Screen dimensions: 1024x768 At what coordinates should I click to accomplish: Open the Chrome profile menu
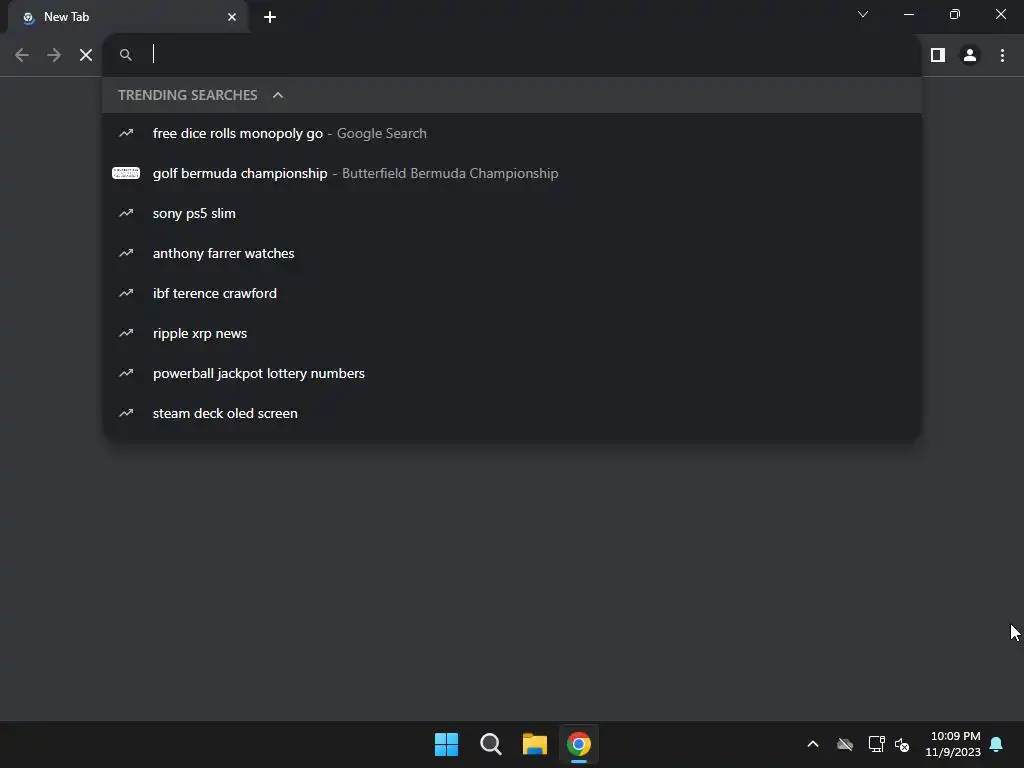[x=970, y=56]
